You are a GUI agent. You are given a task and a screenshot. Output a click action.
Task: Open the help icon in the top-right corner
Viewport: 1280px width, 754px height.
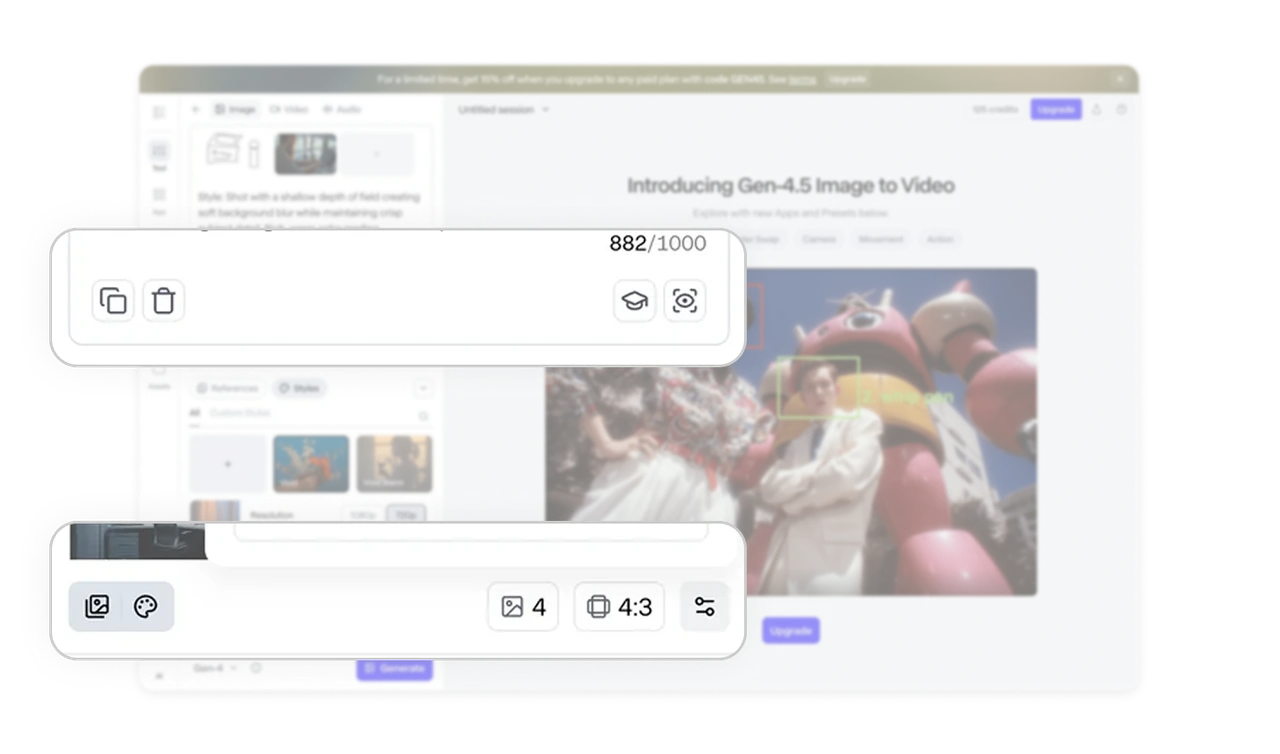(x=1121, y=109)
